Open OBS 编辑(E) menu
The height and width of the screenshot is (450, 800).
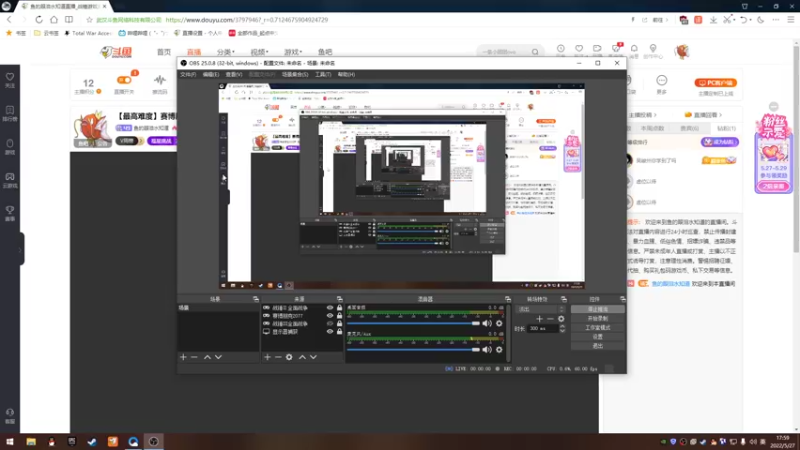tap(211, 74)
